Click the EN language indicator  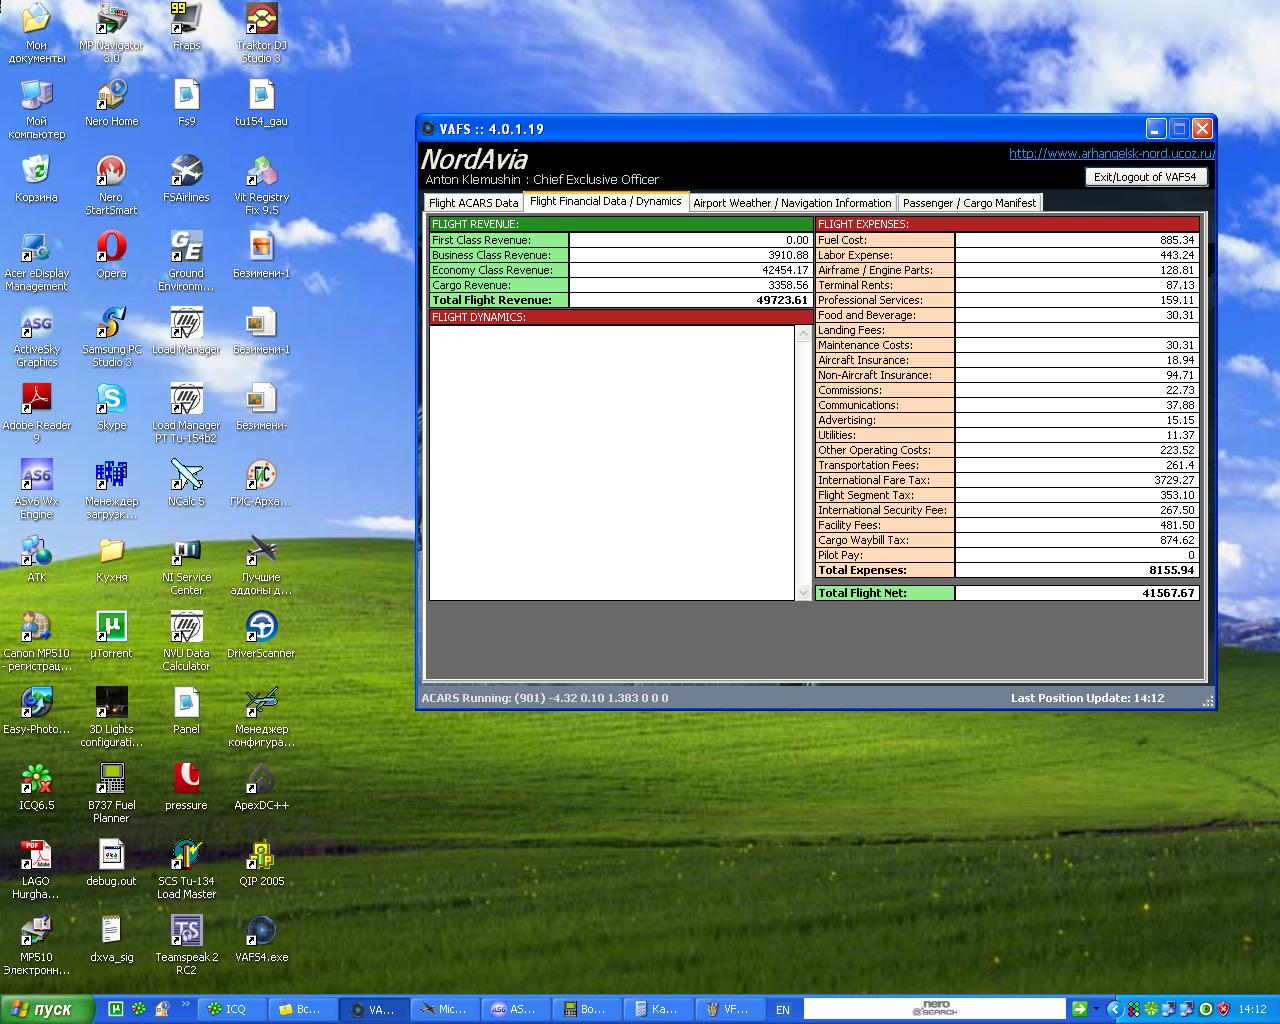[783, 1010]
